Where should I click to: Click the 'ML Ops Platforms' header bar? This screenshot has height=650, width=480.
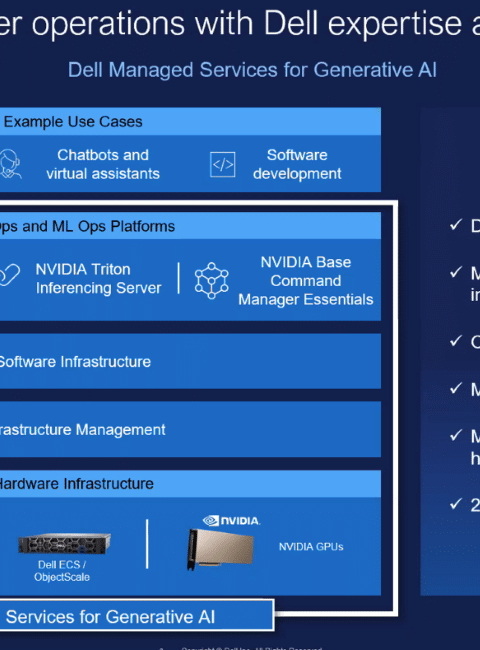click(x=190, y=226)
